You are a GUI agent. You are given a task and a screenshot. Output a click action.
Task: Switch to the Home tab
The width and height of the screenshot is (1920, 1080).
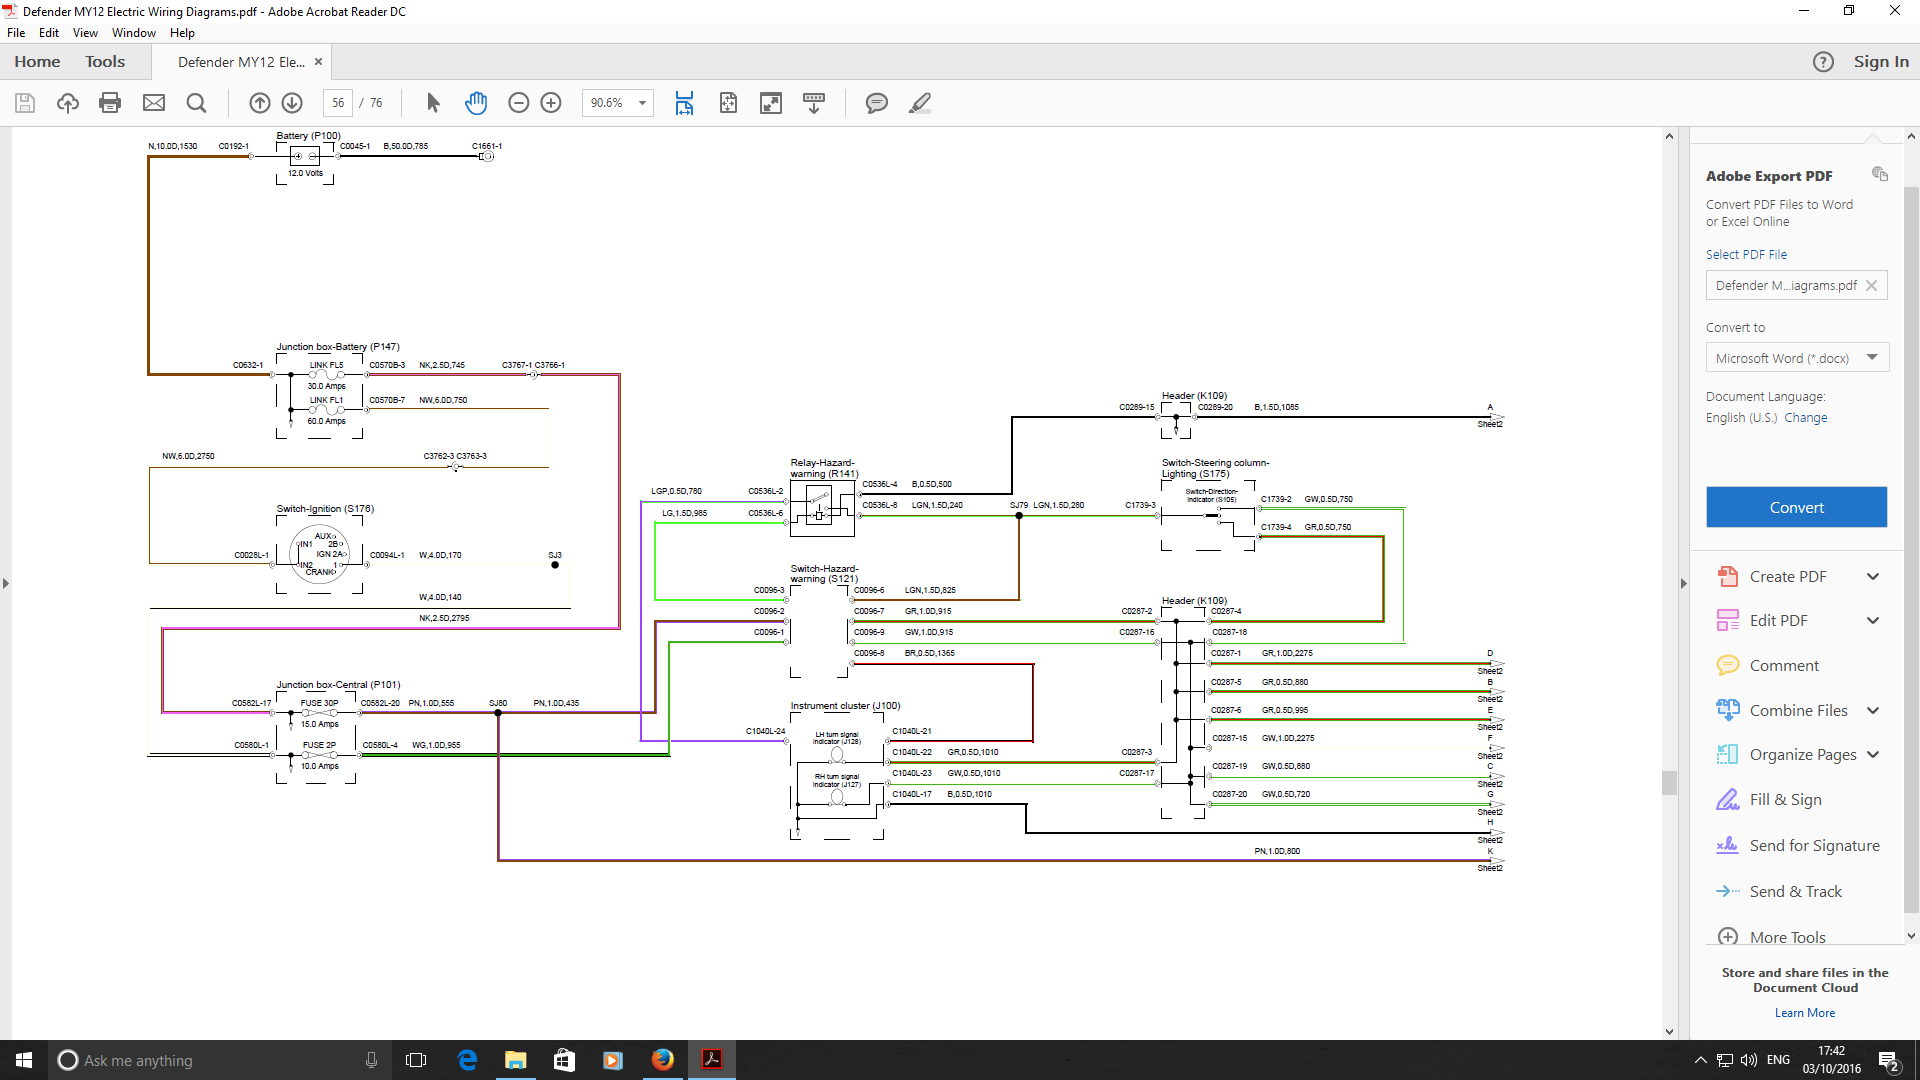click(37, 62)
